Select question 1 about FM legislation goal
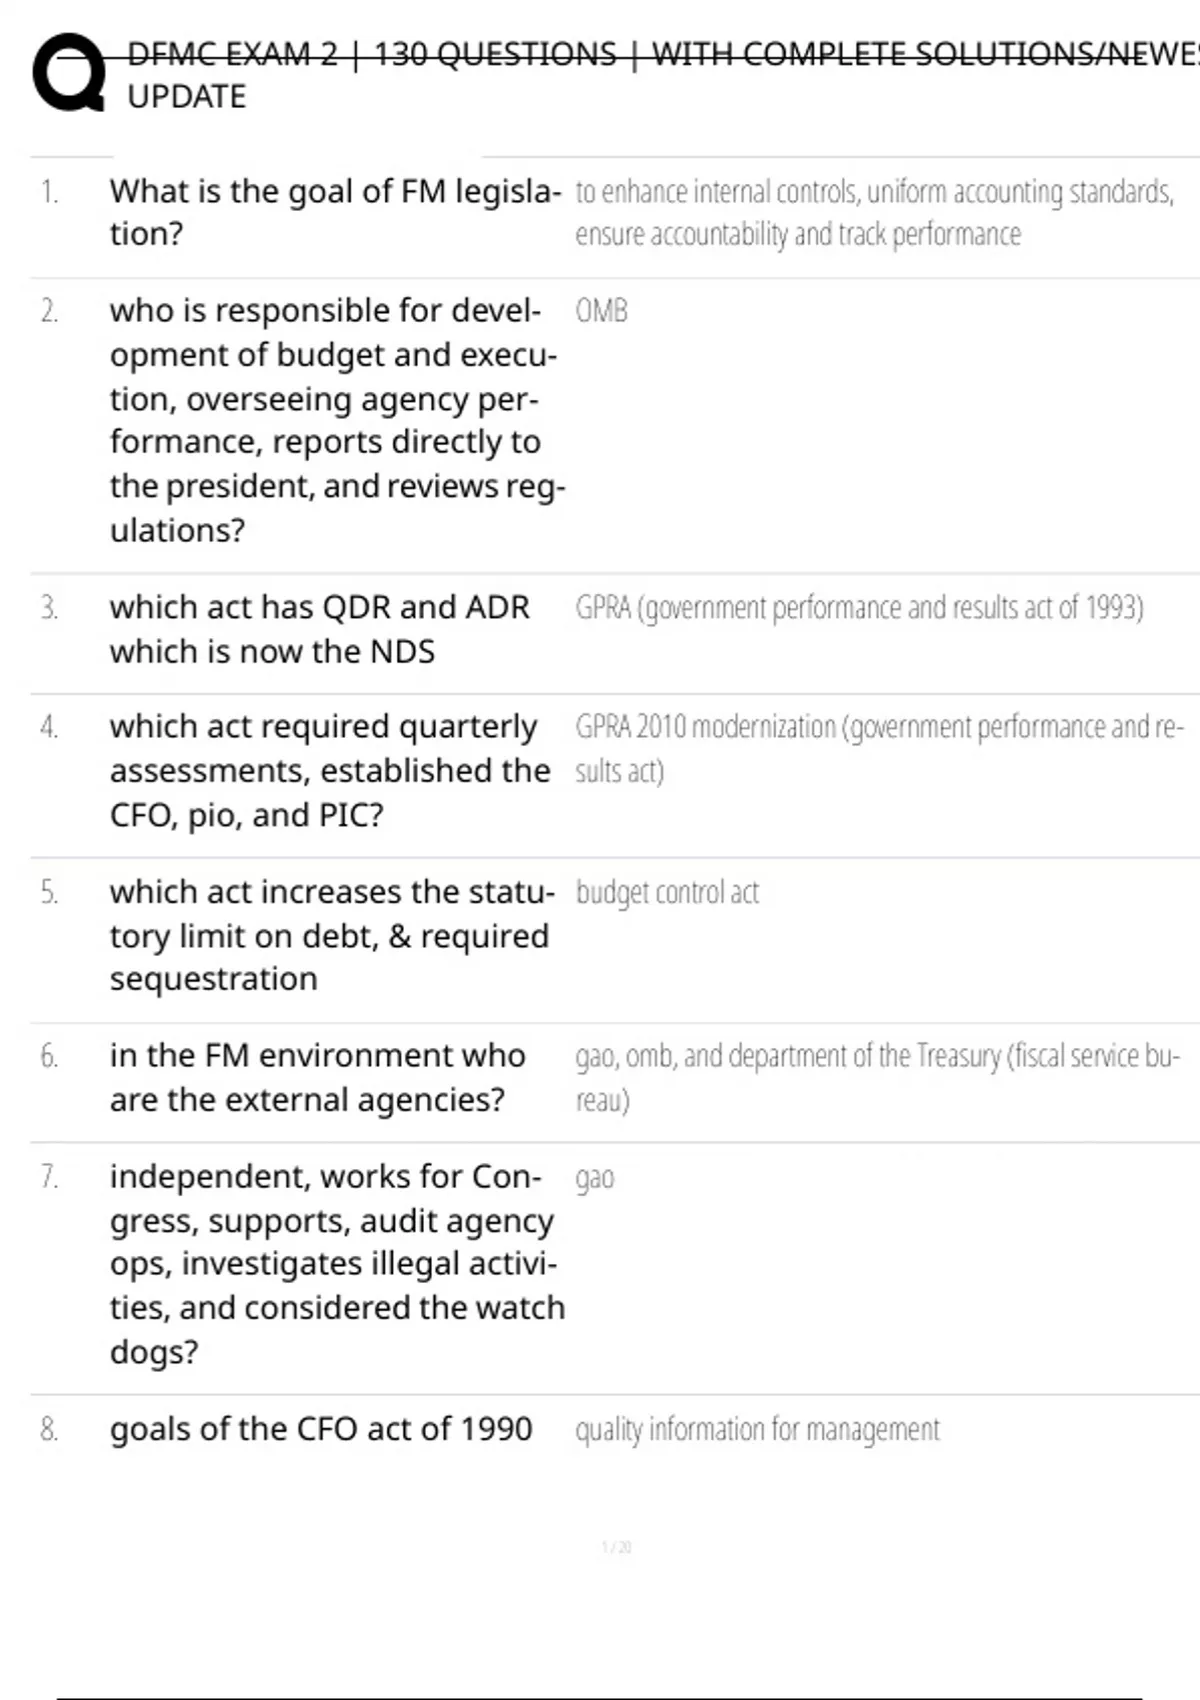The width and height of the screenshot is (1200, 1700). click(336, 212)
